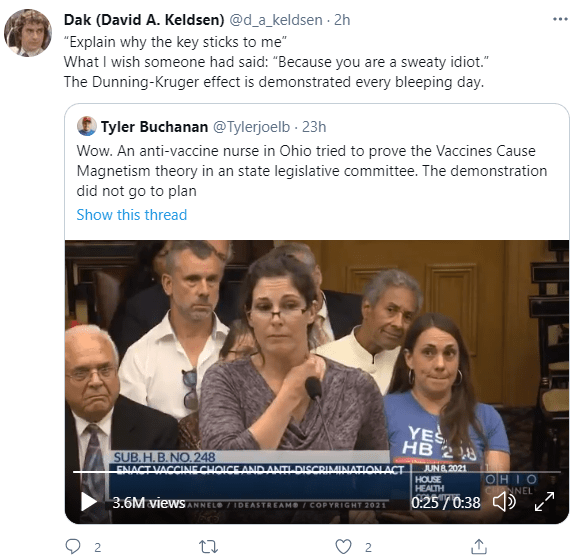Open the @d_a_keldsen handle
This screenshot has width=581, height=560.
[276, 20]
